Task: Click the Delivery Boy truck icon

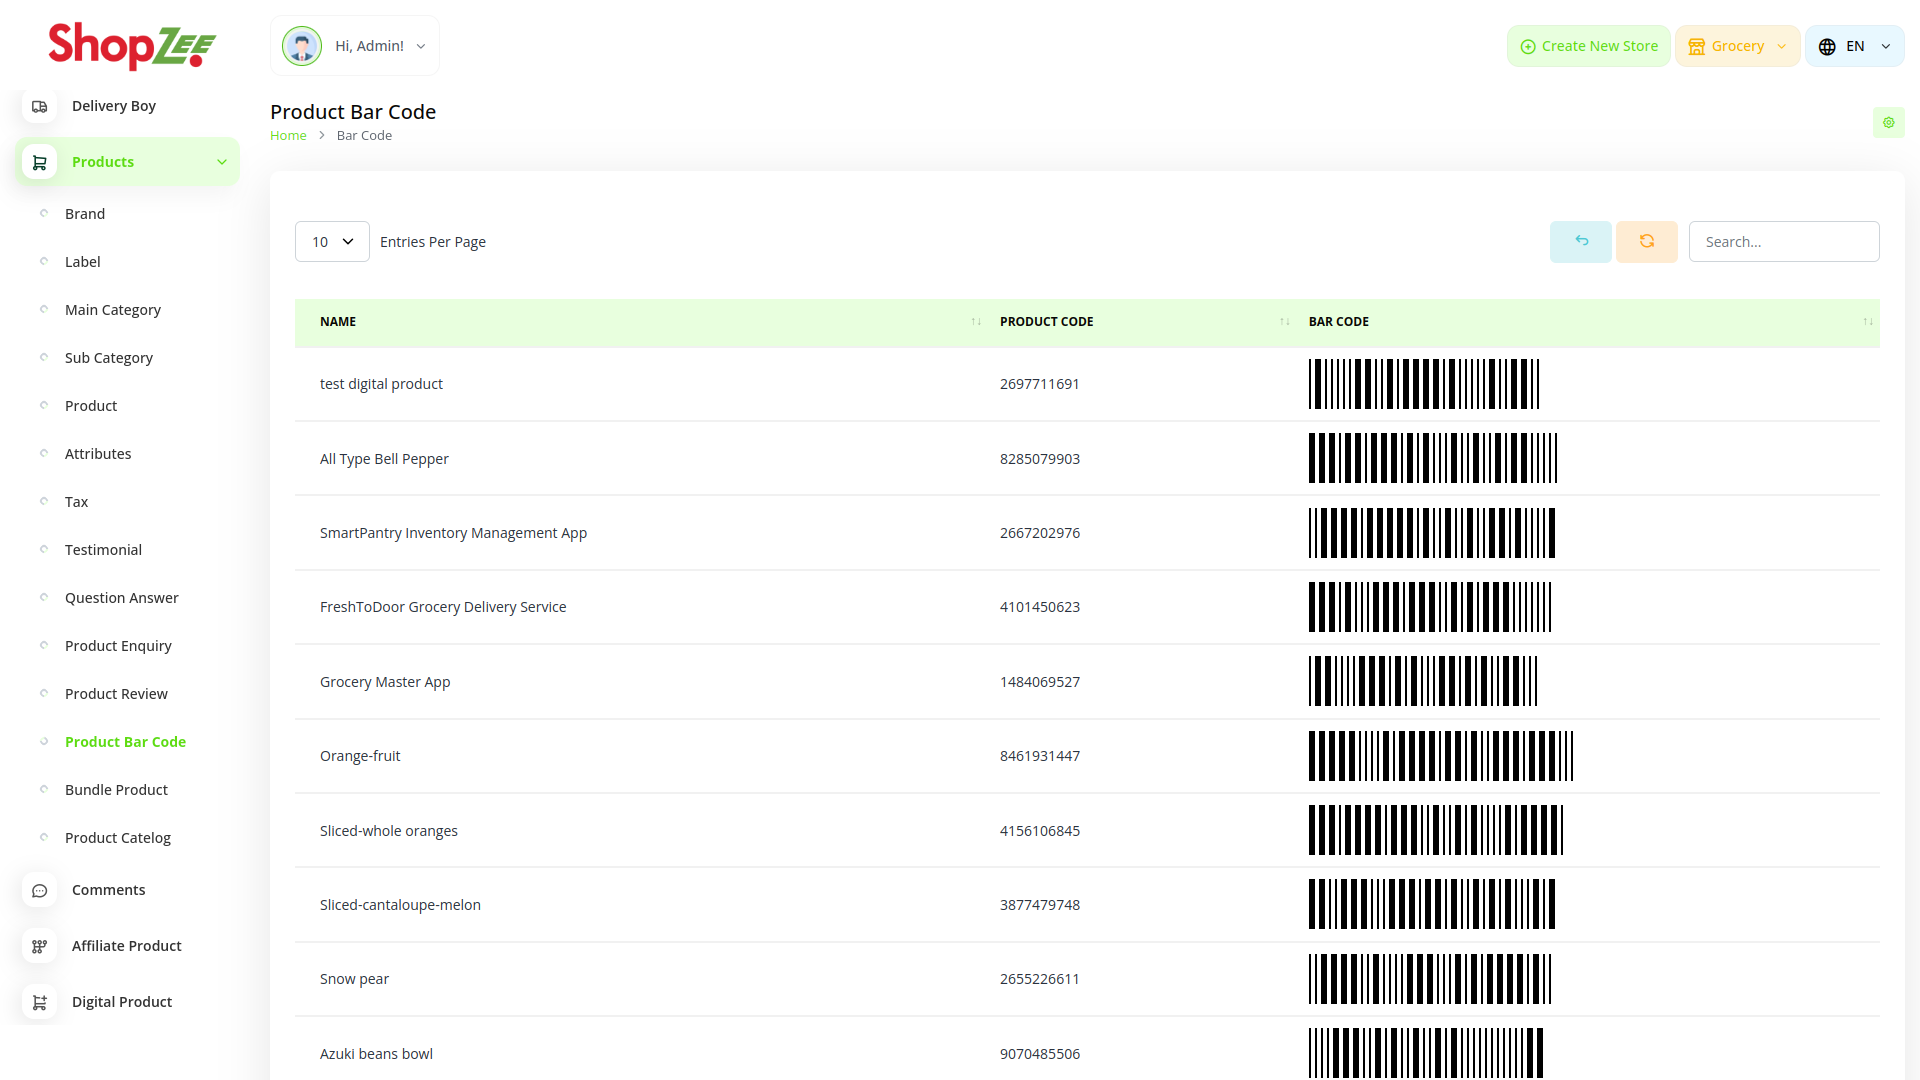Action: pyautogui.click(x=40, y=106)
